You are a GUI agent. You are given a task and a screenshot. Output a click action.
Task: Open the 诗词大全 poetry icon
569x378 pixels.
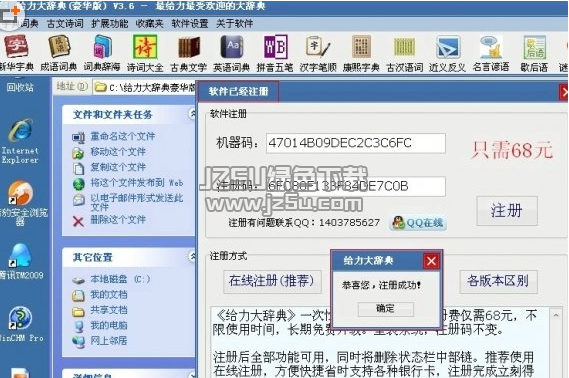145,53
